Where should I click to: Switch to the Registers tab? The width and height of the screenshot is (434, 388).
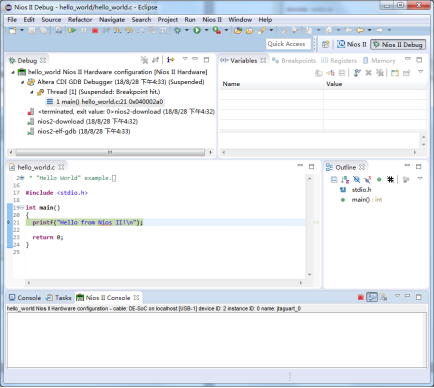pyautogui.click(x=339, y=61)
